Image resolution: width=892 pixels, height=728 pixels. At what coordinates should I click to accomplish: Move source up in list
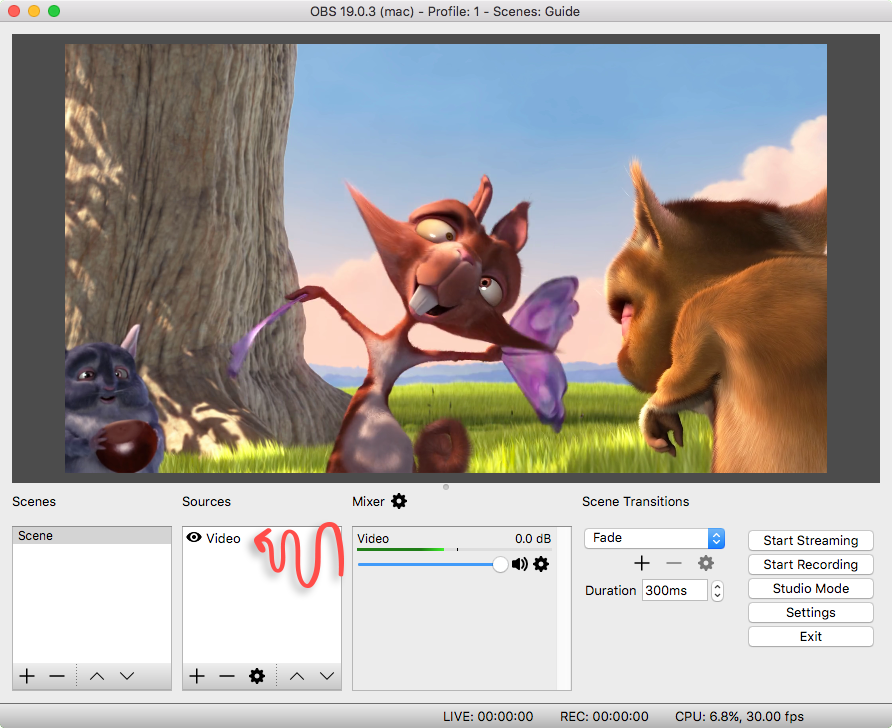297,676
